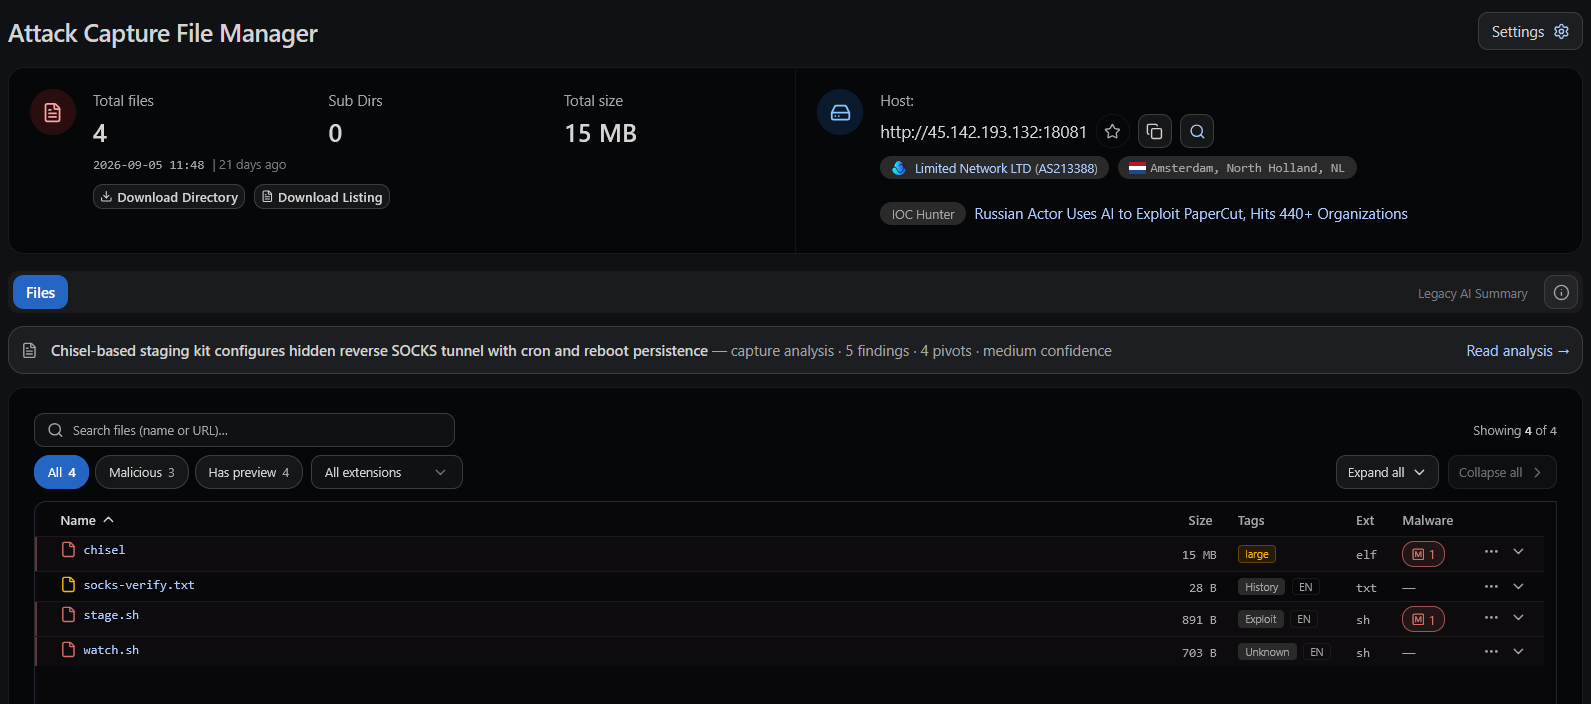Image resolution: width=1591 pixels, height=704 pixels.
Task: Click the Download Listing button
Action: coord(322,197)
